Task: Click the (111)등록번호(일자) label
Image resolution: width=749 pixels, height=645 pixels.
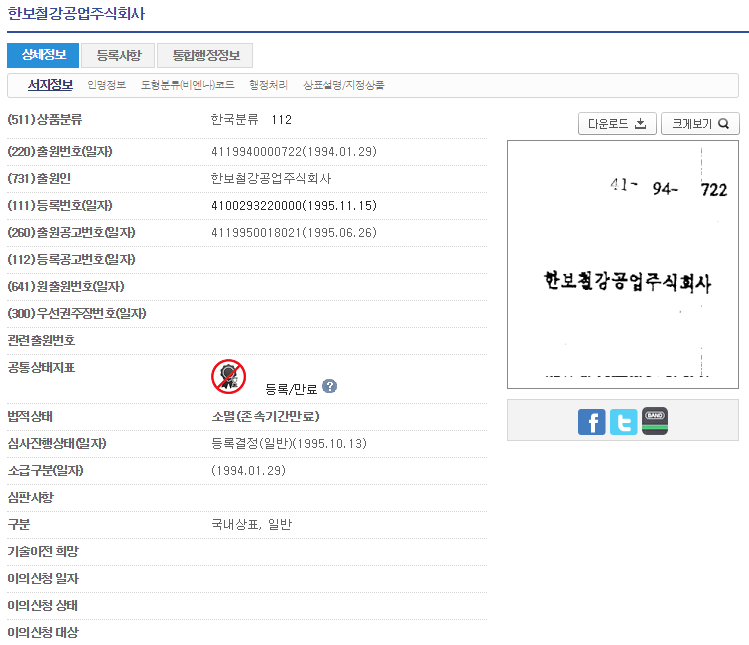Action: coord(60,205)
